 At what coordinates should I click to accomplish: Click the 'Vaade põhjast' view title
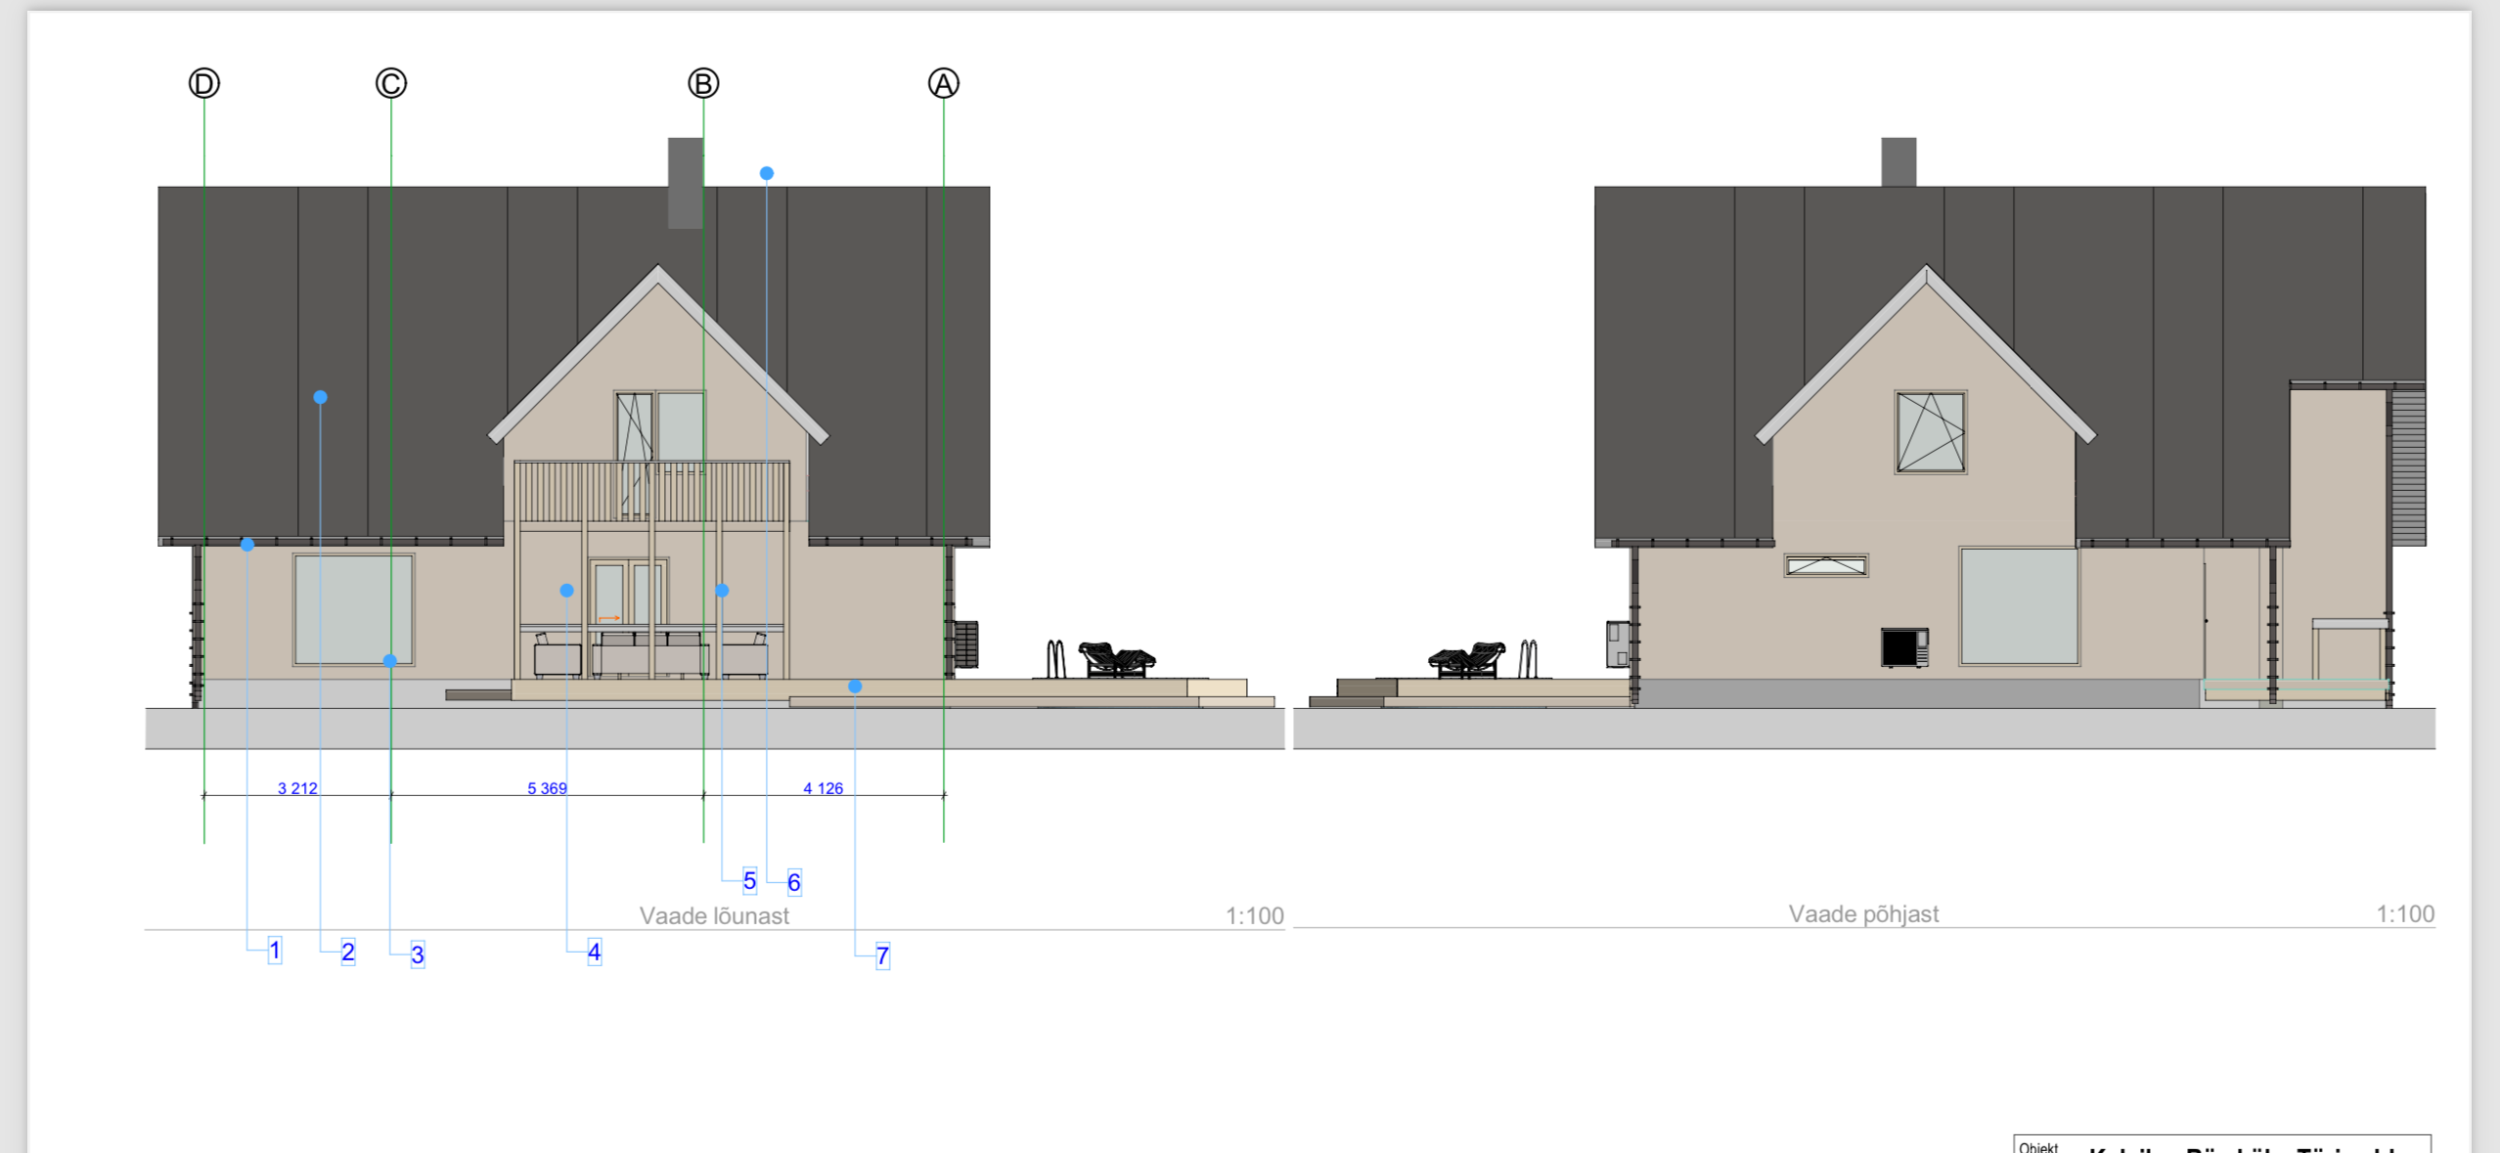1863,913
